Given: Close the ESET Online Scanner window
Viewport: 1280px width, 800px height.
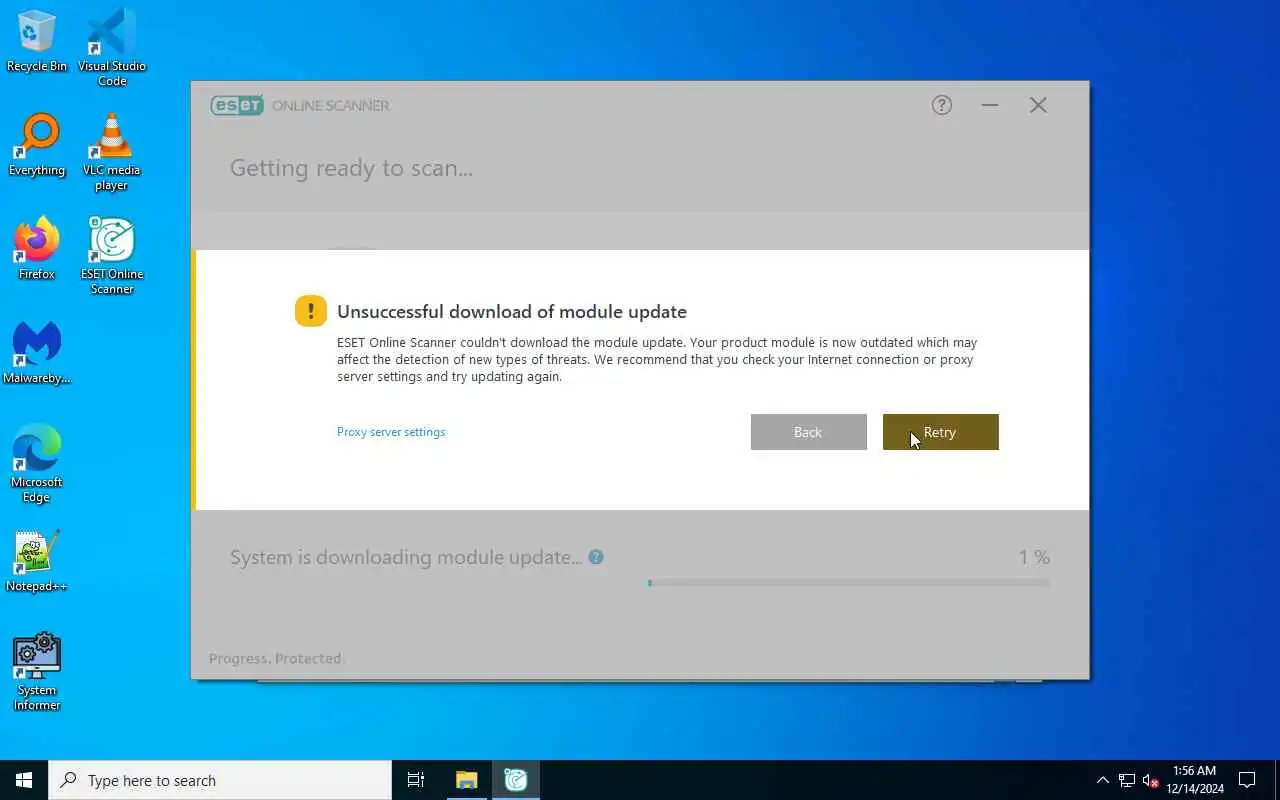Looking at the screenshot, I should tap(1038, 105).
